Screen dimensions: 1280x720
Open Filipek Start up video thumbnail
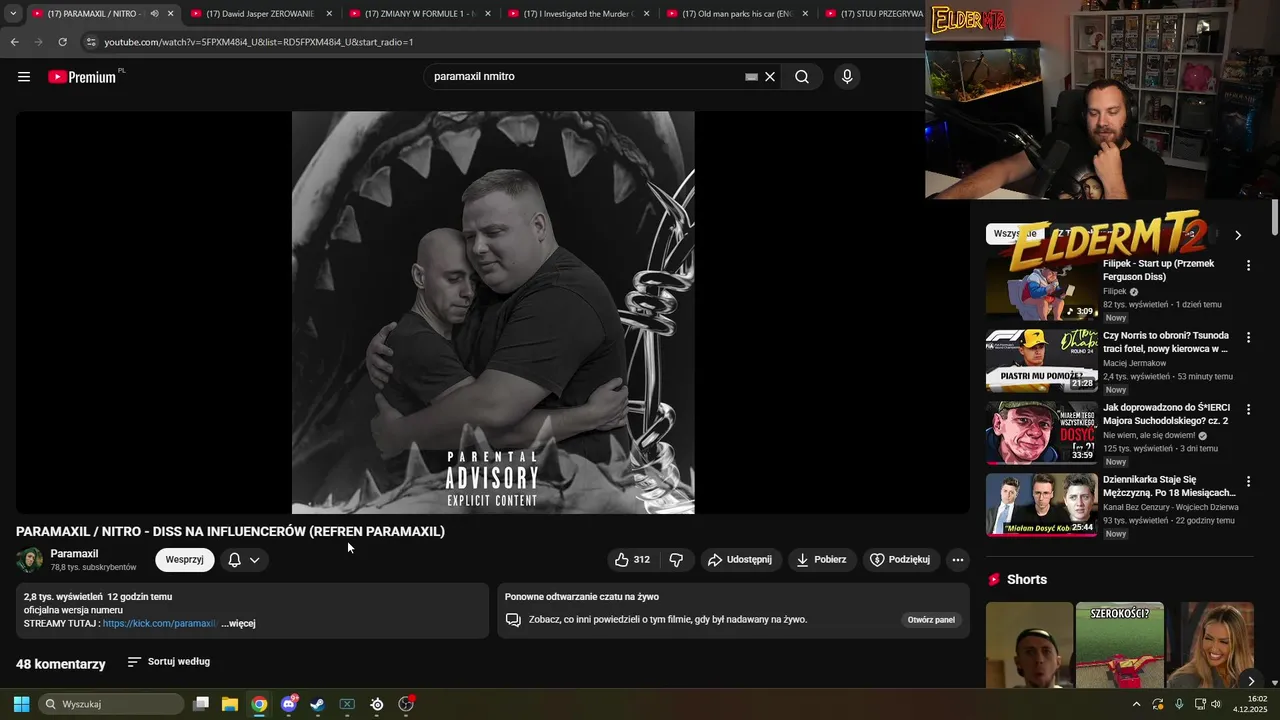pyautogui.click(x=1041, y=289)
